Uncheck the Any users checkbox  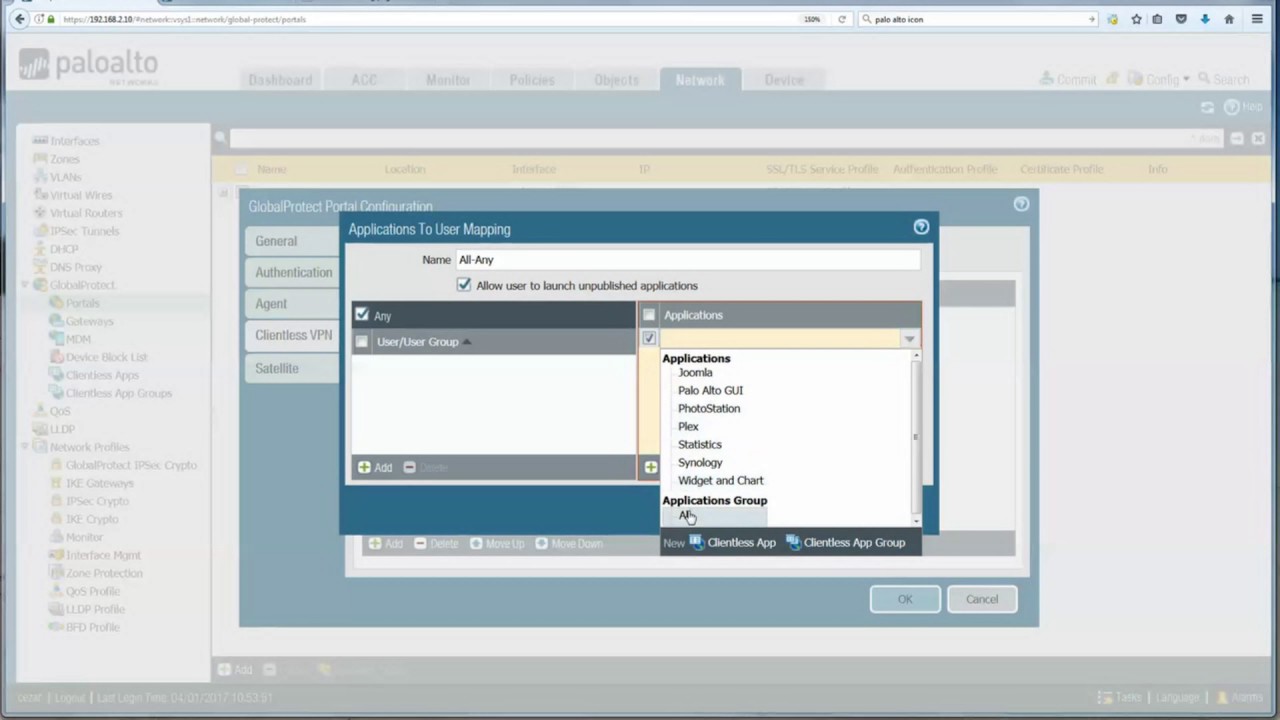(x=362, y=314)
